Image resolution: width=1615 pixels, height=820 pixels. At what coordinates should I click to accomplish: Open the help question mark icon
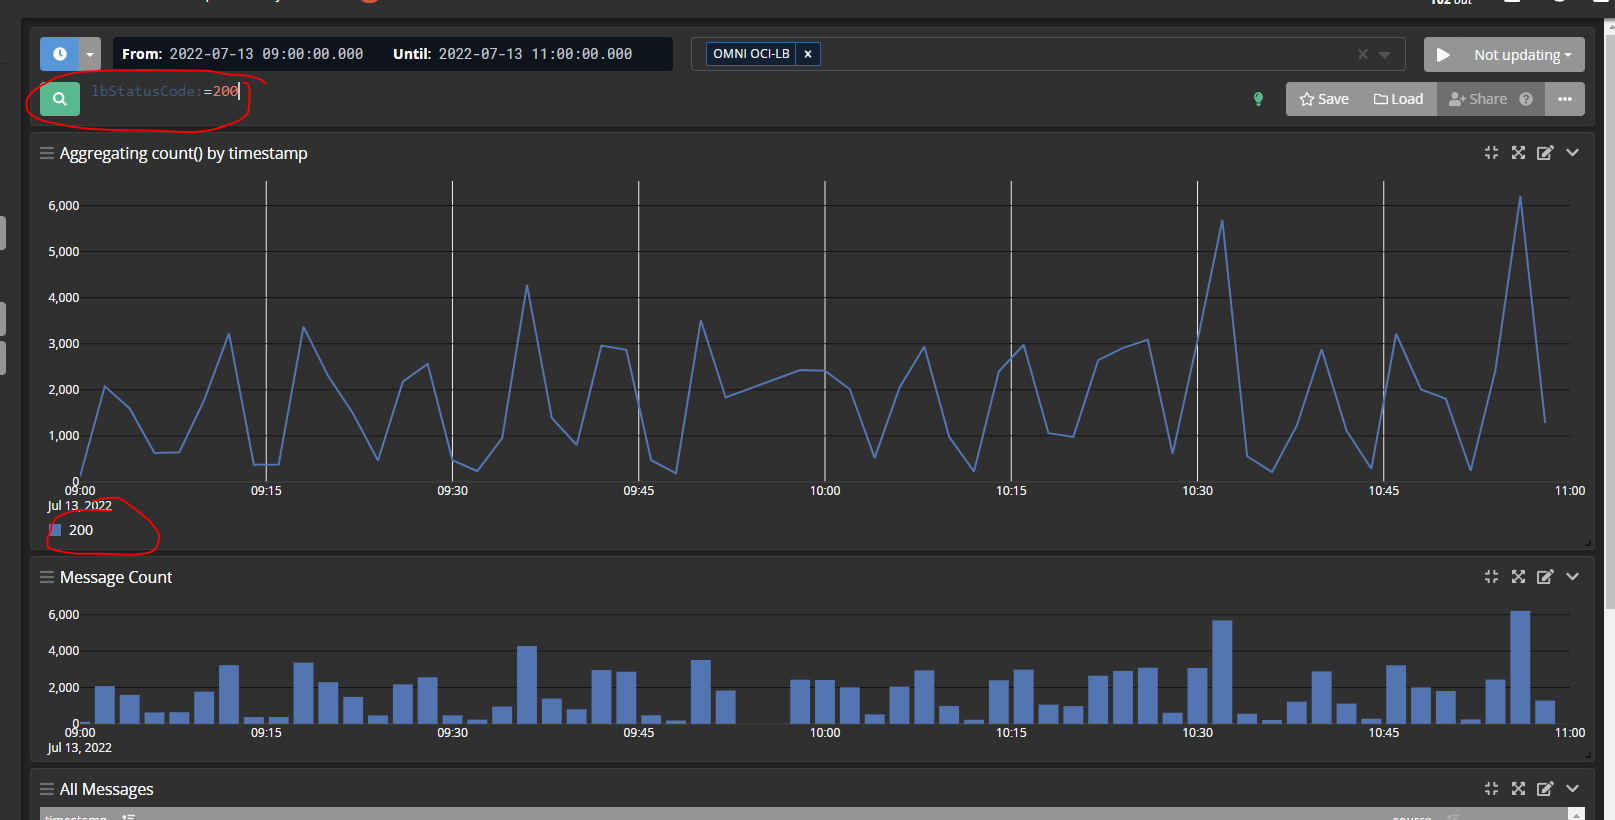point(1526,99)
